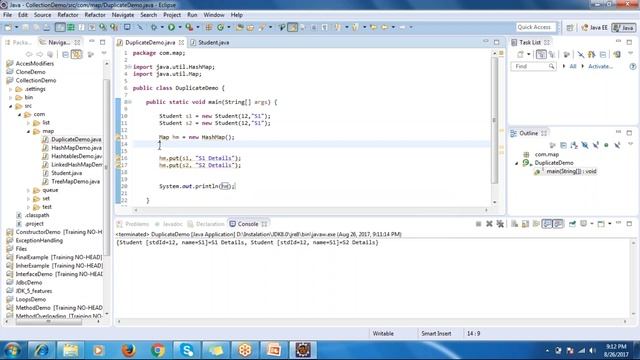Screen dimensions: 640x360
Task: Switch to the Java EE perspective
Action: pos(595,27)
